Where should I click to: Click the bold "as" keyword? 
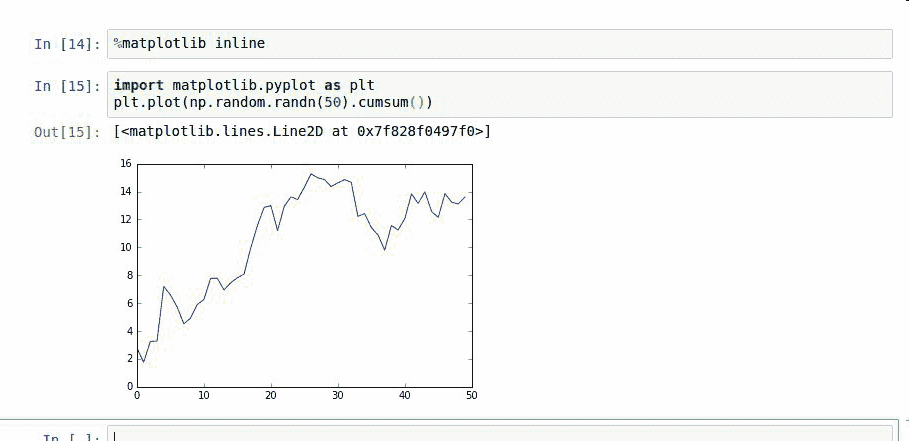click(x=332, y=86)
